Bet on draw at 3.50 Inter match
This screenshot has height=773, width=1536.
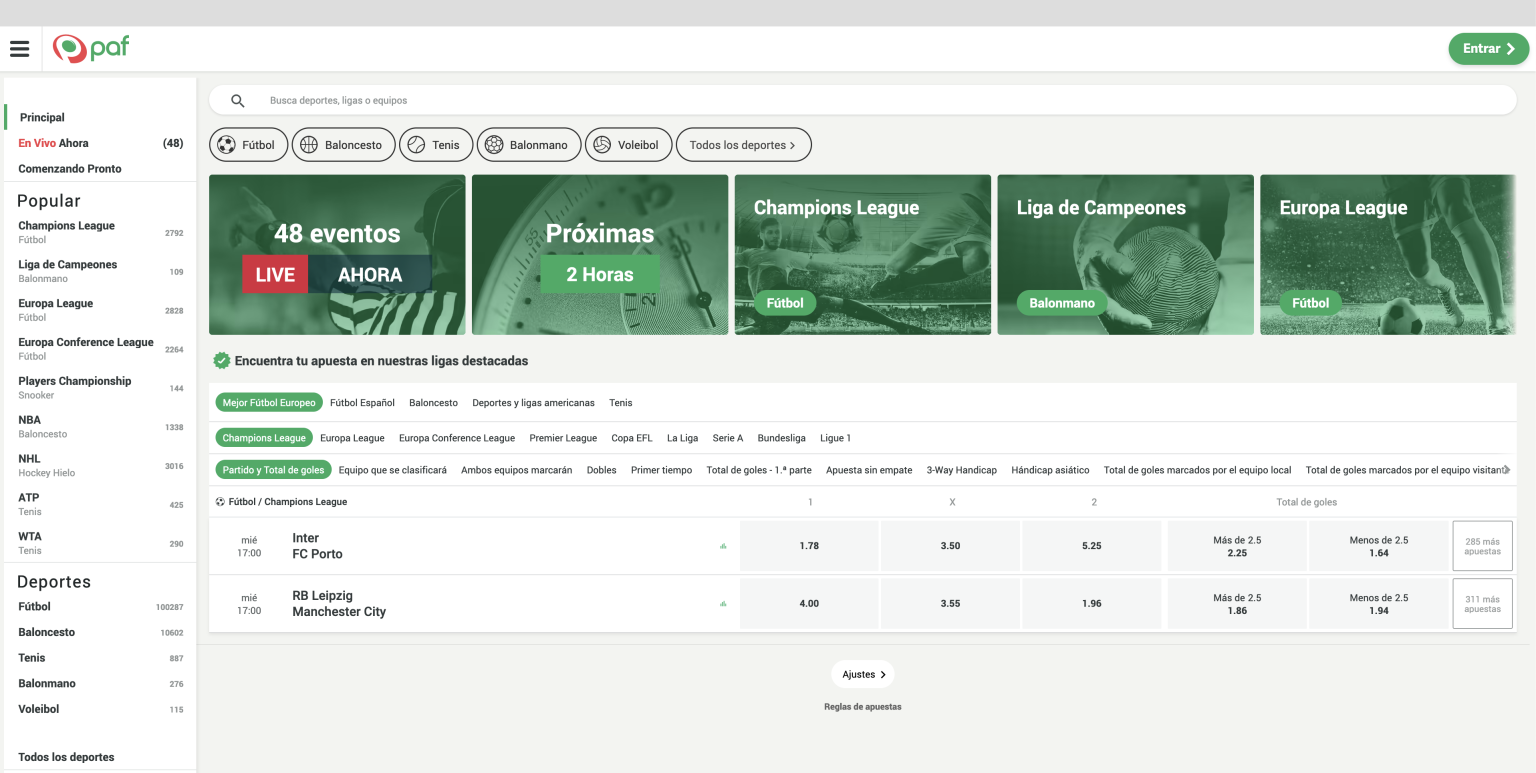tap(951, 546)
